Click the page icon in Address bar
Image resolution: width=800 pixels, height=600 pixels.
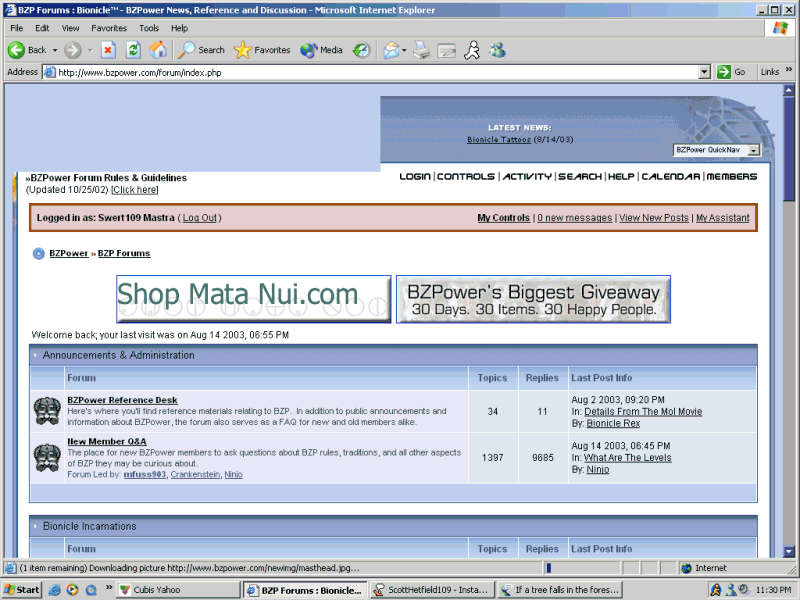coord(49,72)
